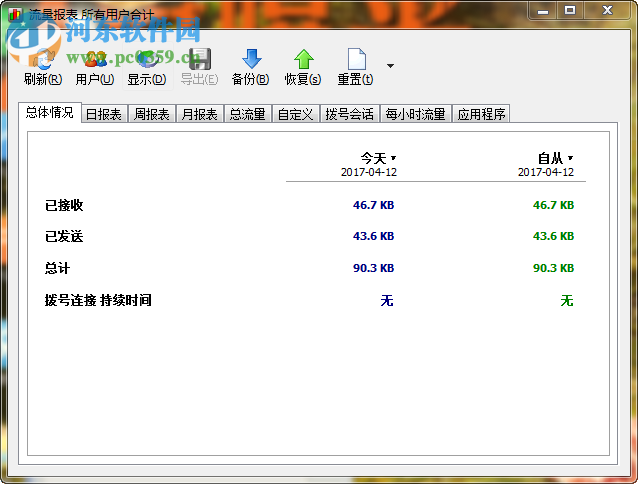Click the 拨号连接 持续时间 label

98,300
